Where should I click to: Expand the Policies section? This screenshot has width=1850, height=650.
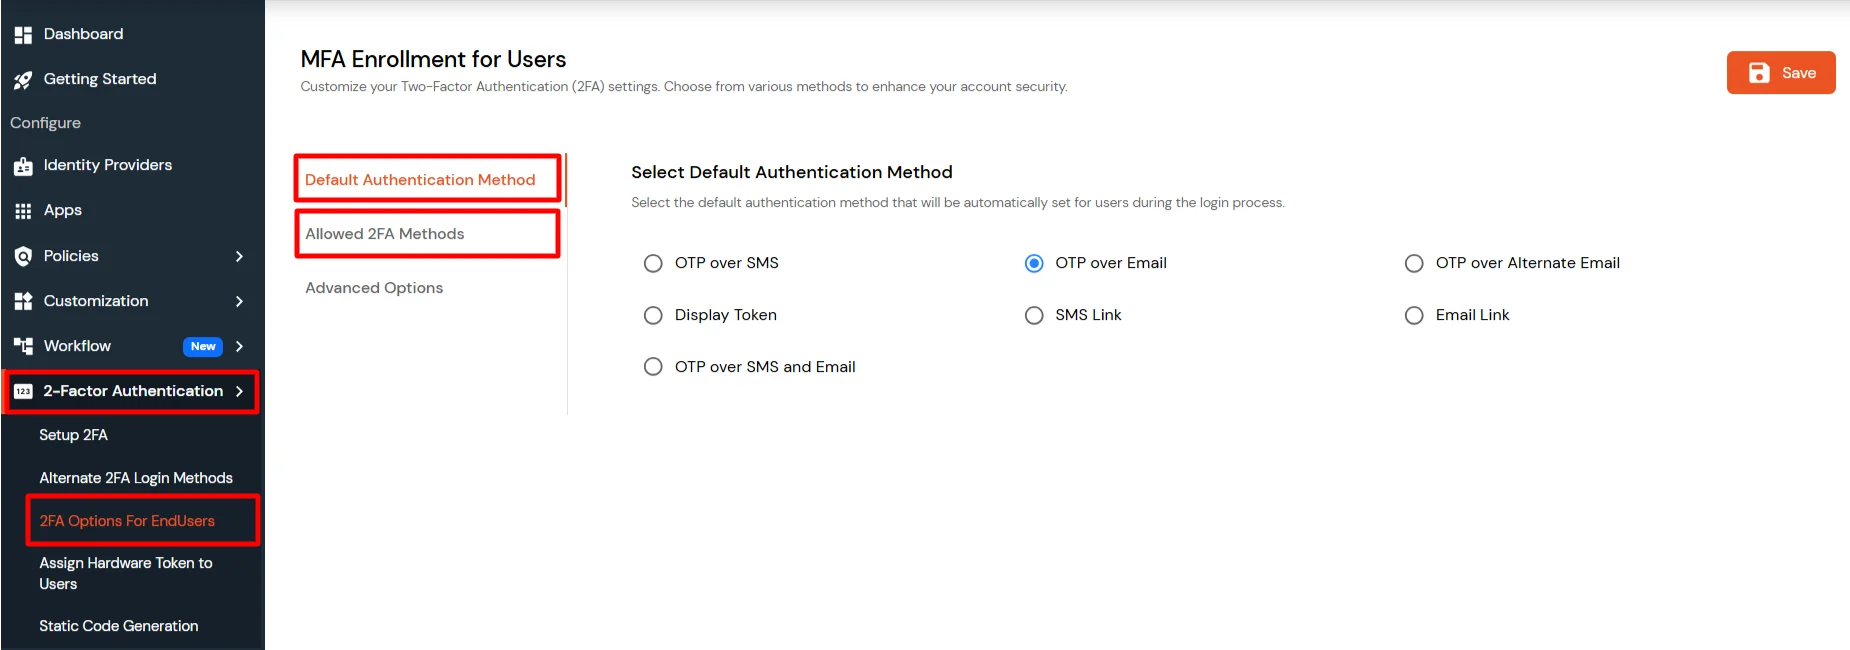239,256
